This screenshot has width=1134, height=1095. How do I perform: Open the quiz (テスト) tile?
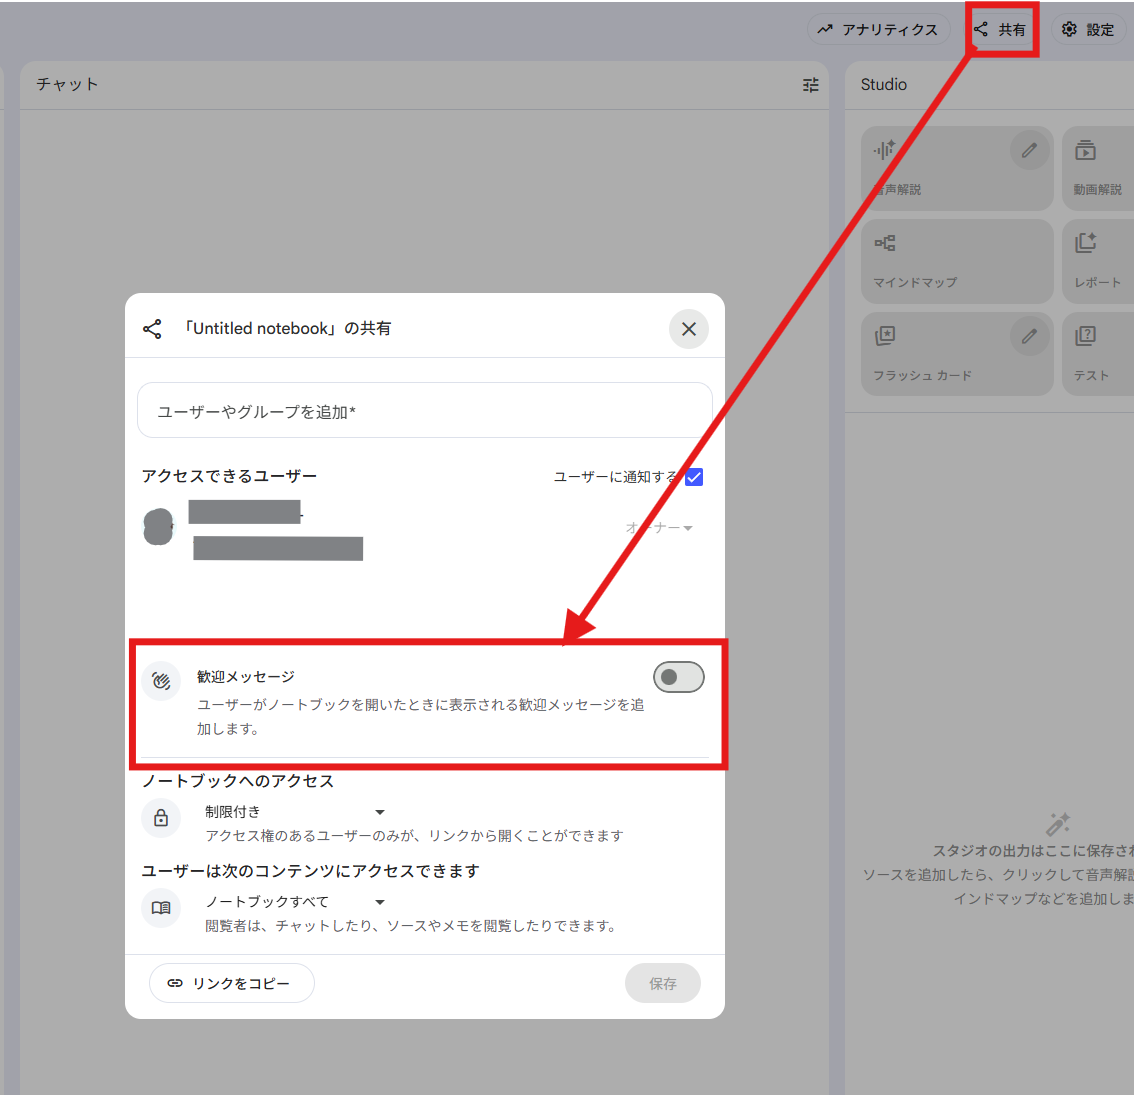click(x=1097, y=354)
